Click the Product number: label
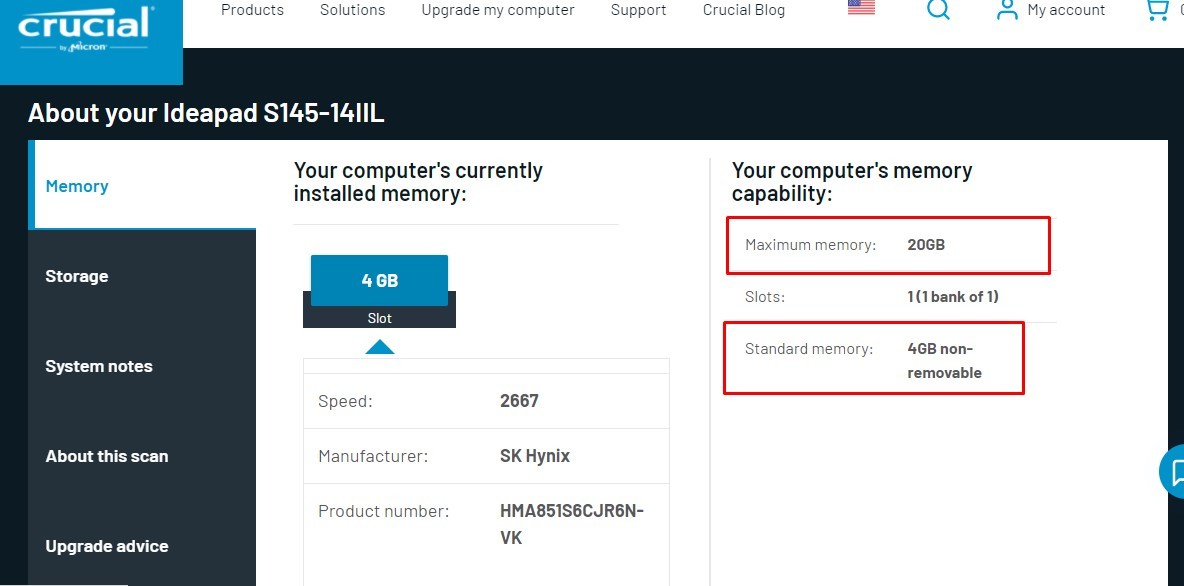Image resolution: width=1184 pixels, height=586 pixels. (384, 511)
